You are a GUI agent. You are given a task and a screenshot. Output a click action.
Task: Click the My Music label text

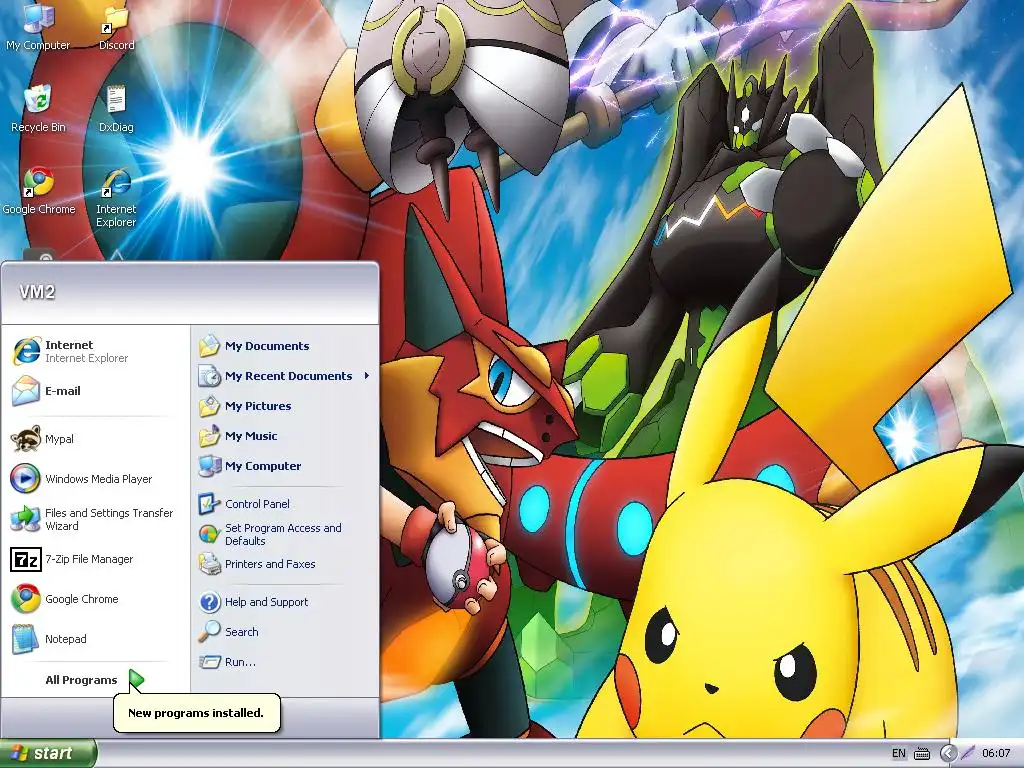[251, 436]
